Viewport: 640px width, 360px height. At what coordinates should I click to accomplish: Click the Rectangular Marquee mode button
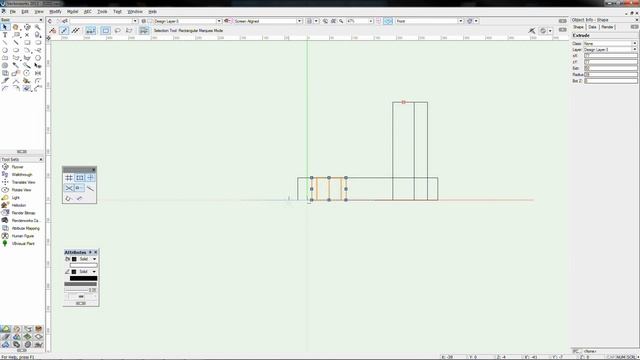[106, 31]
